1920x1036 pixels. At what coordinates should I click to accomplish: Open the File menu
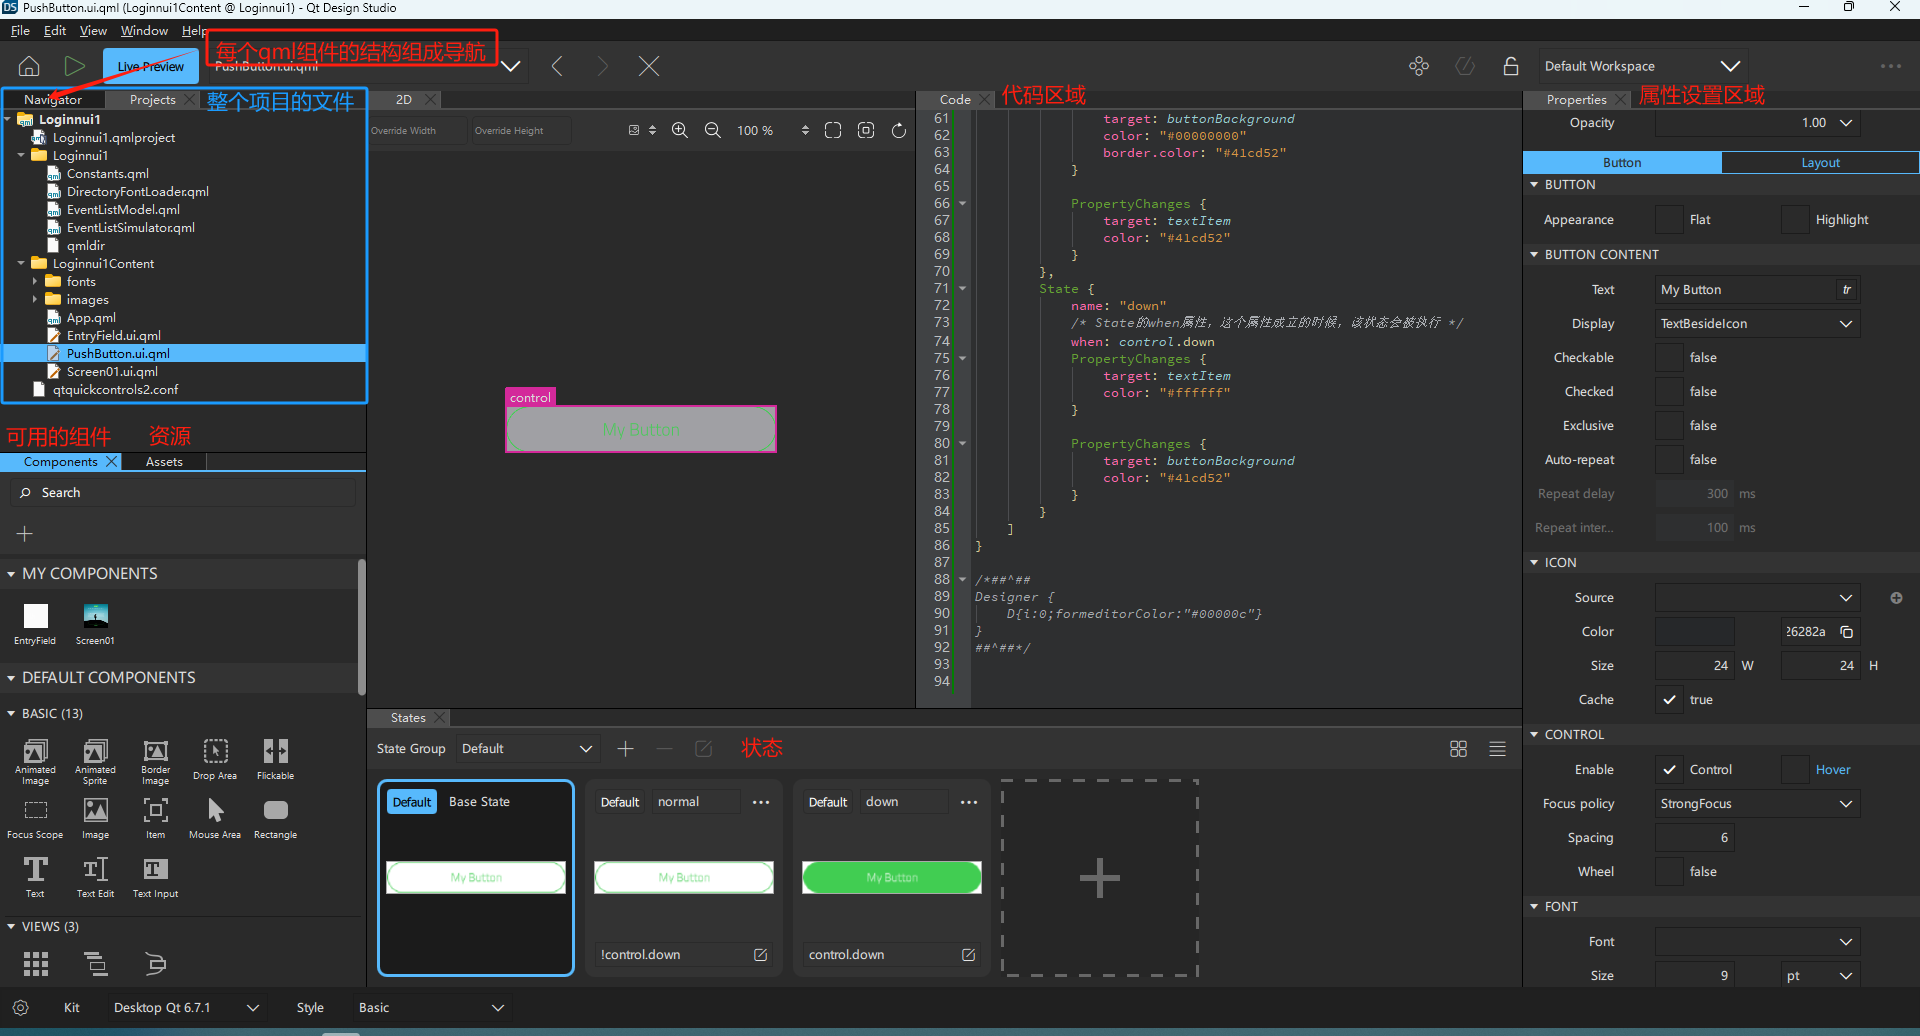[x=20, y=31]
